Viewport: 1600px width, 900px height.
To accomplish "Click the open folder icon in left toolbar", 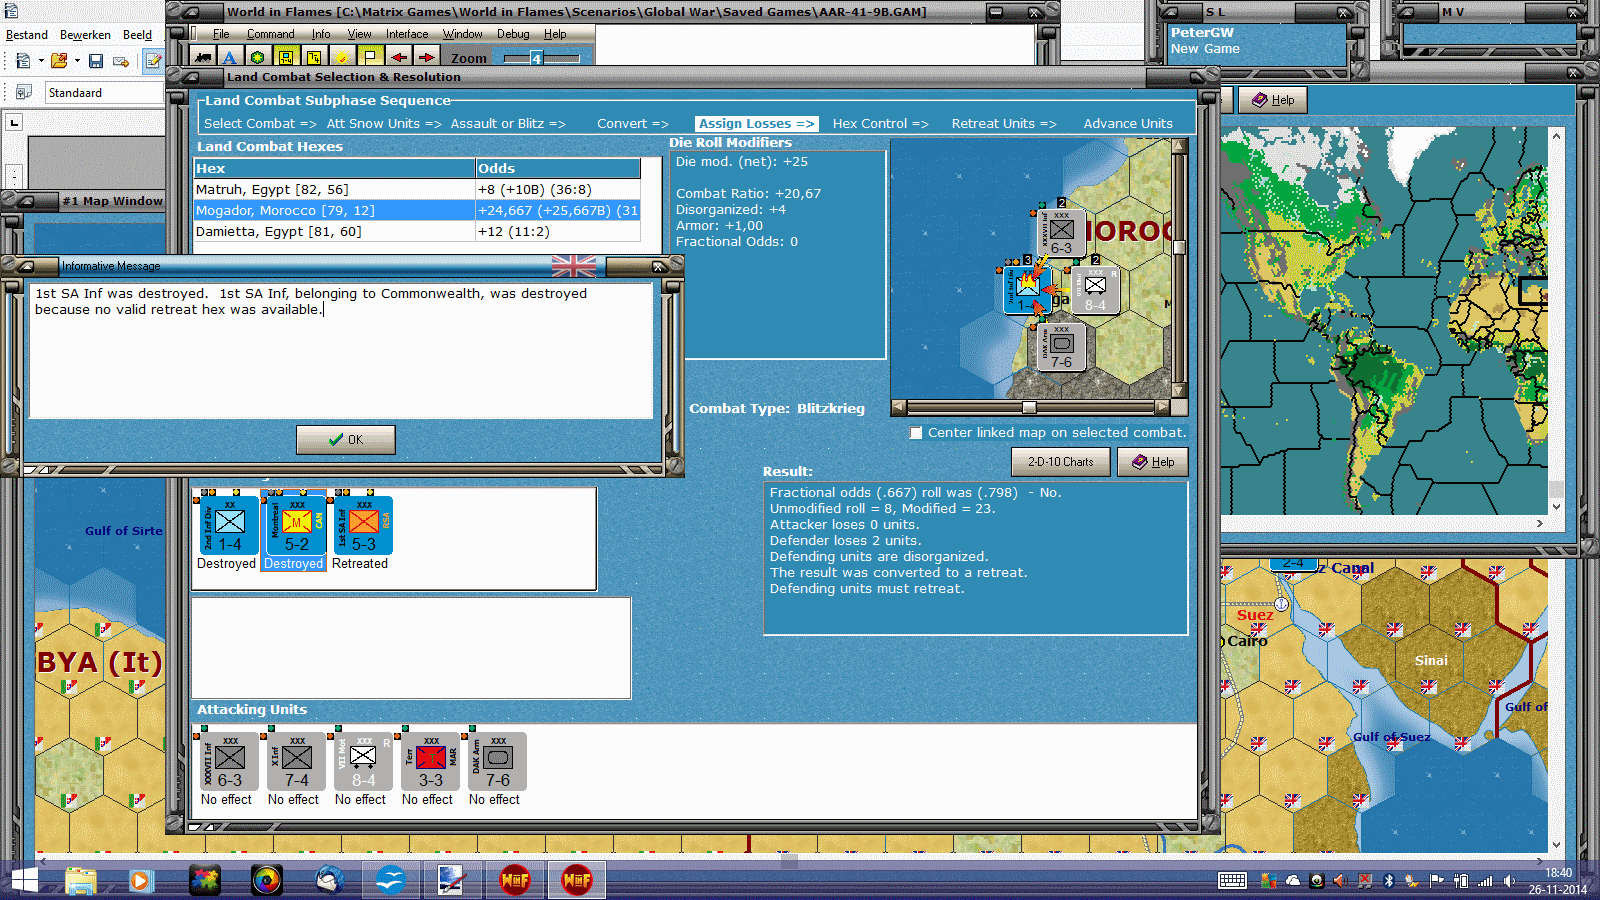I will [59, 61].
